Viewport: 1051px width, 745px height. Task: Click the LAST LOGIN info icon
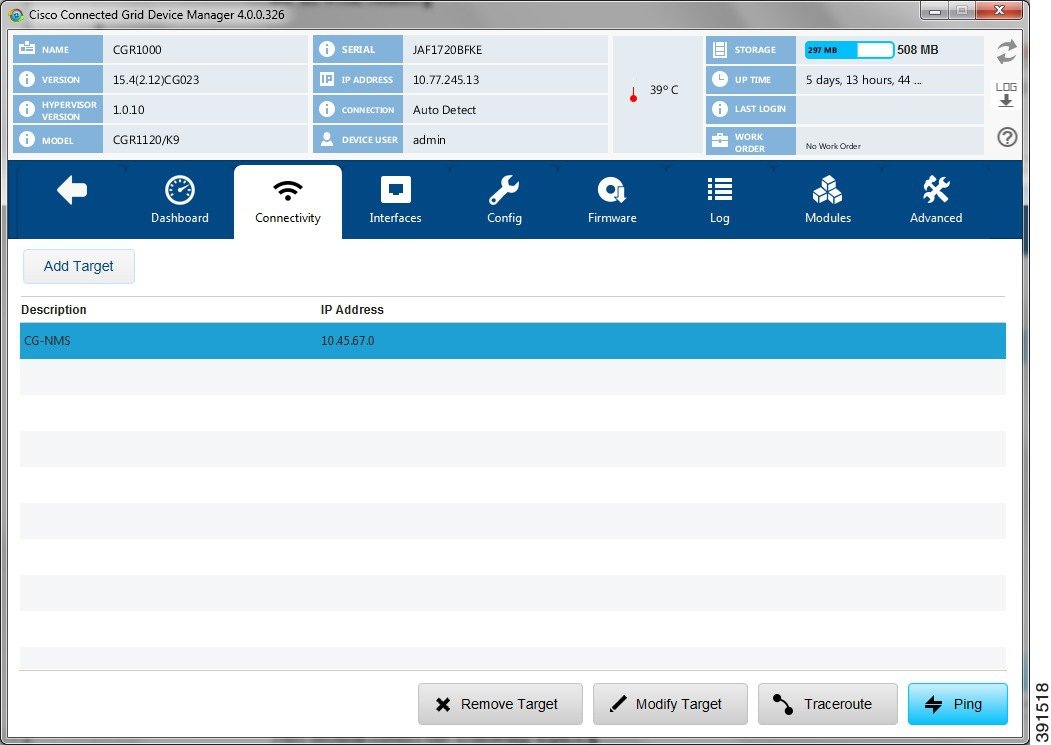tap(720, 109)
